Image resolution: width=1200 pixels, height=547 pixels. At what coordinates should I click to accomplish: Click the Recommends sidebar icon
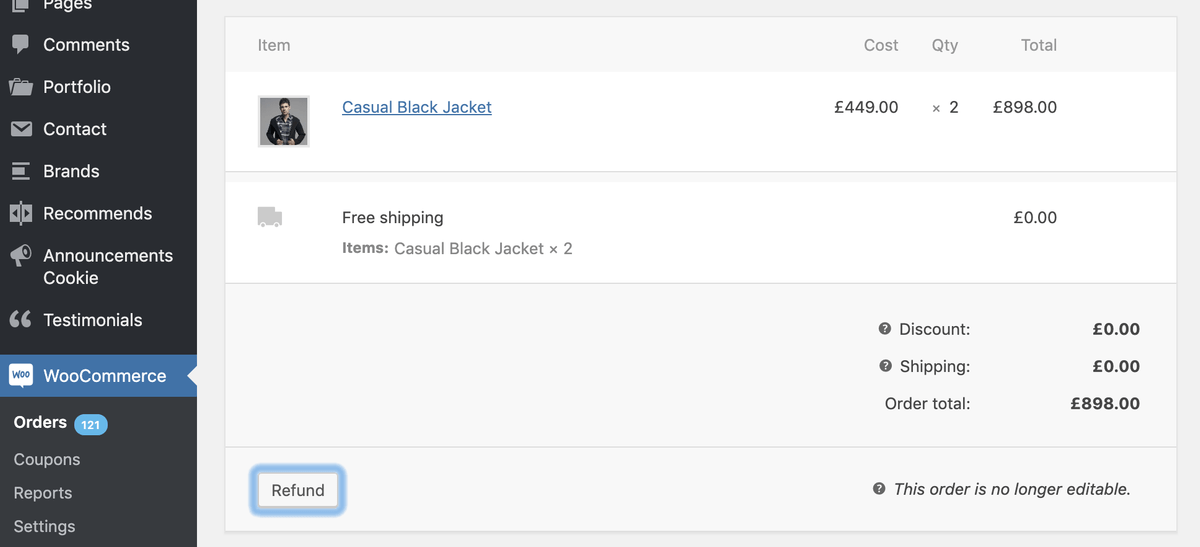click(x=20, y=213)
